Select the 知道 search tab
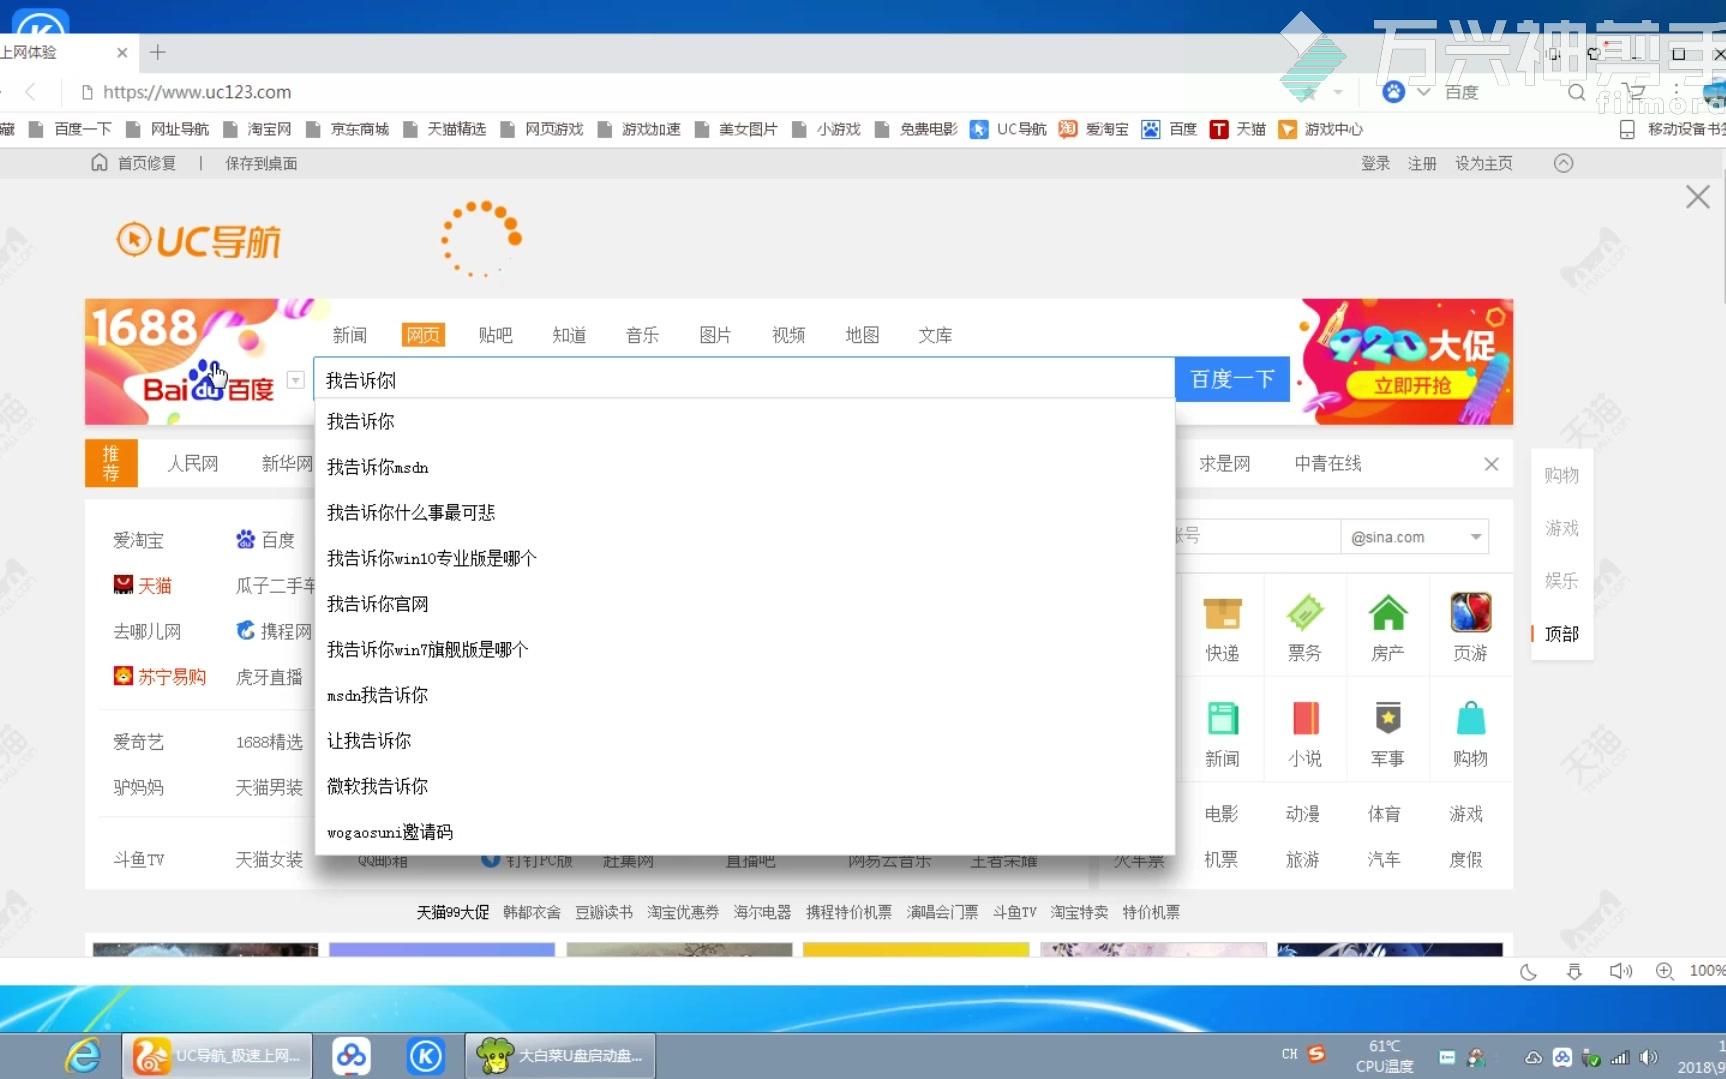This screenshot has width=1726, height=1079. [x=569, y=335]
